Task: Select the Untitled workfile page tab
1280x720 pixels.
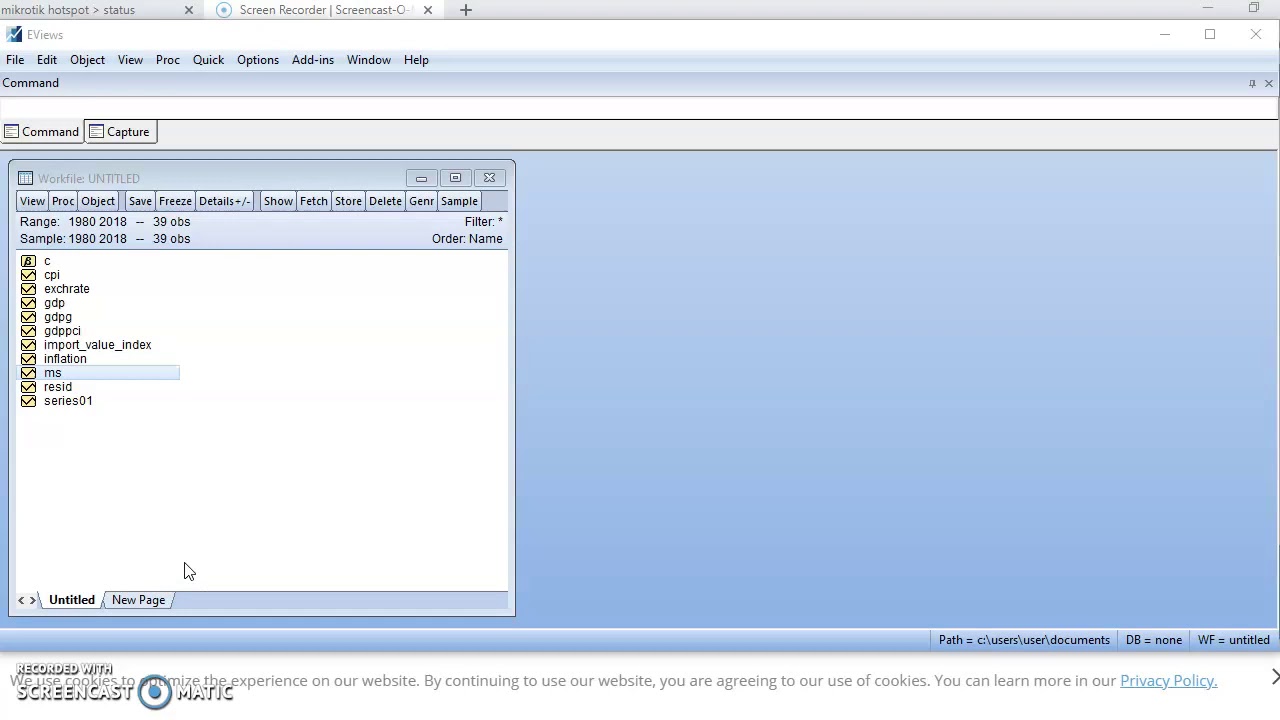Action: click(x=72, y=600)
